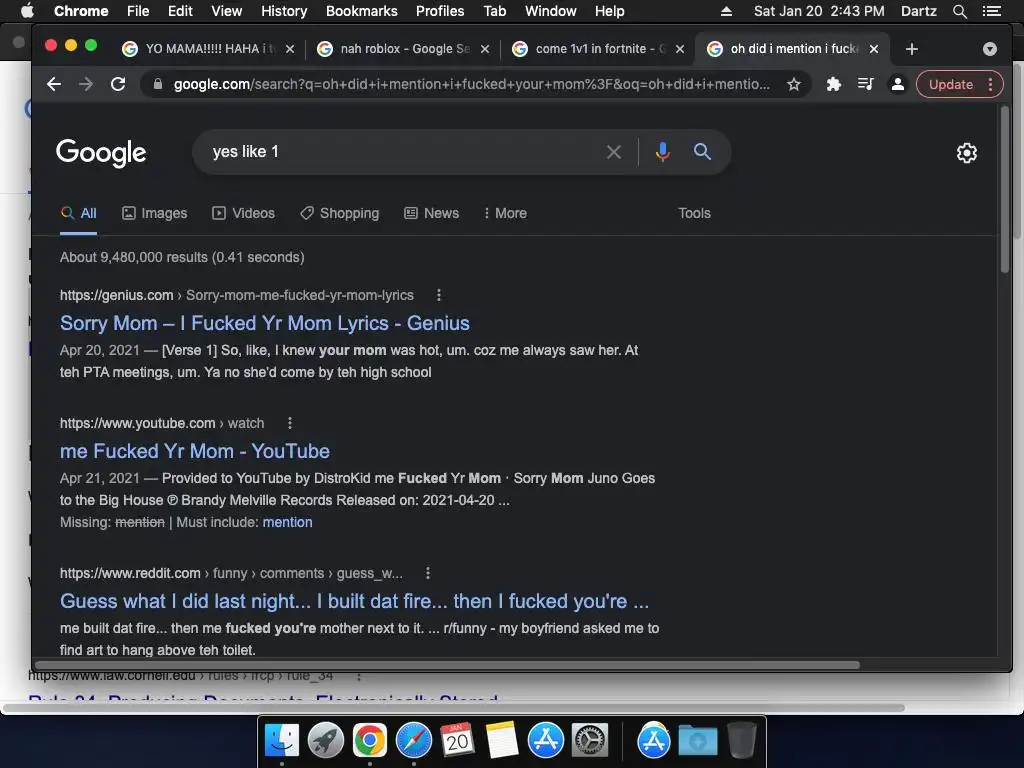Screen dimensions: 1024x768
Task: Open the 'me Fucked Yr Mom - YouTube' link
Action: (x=195, y=451)
